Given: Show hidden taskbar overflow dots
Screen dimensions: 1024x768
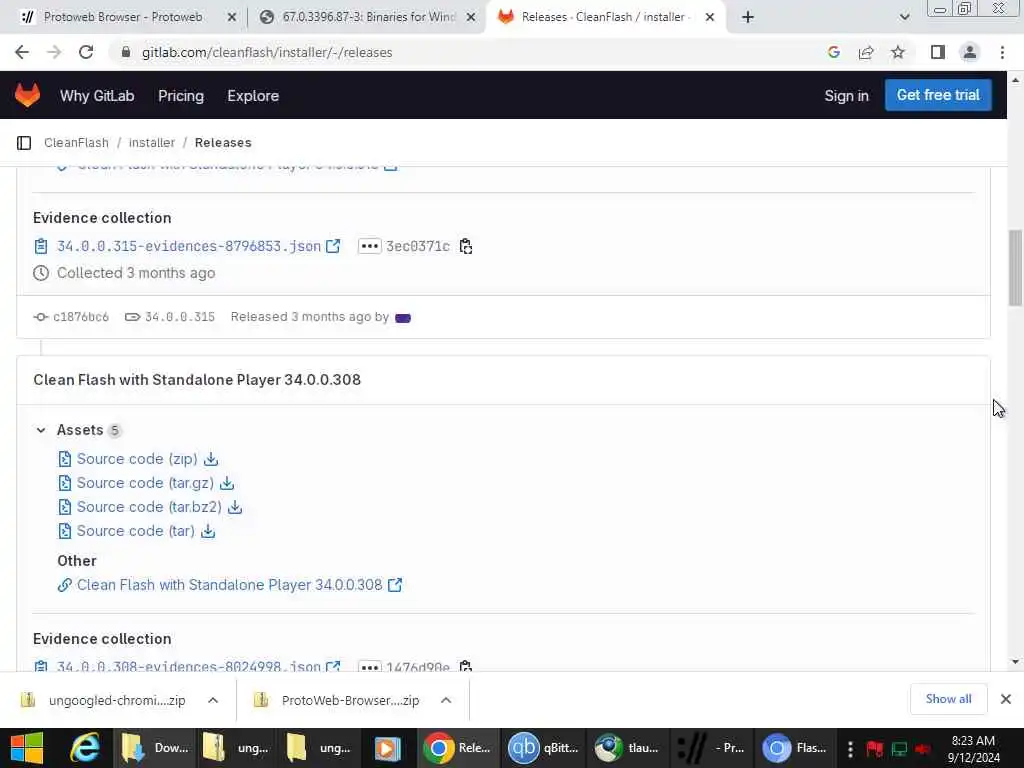Looking at the screenshot, I should 850,748.
